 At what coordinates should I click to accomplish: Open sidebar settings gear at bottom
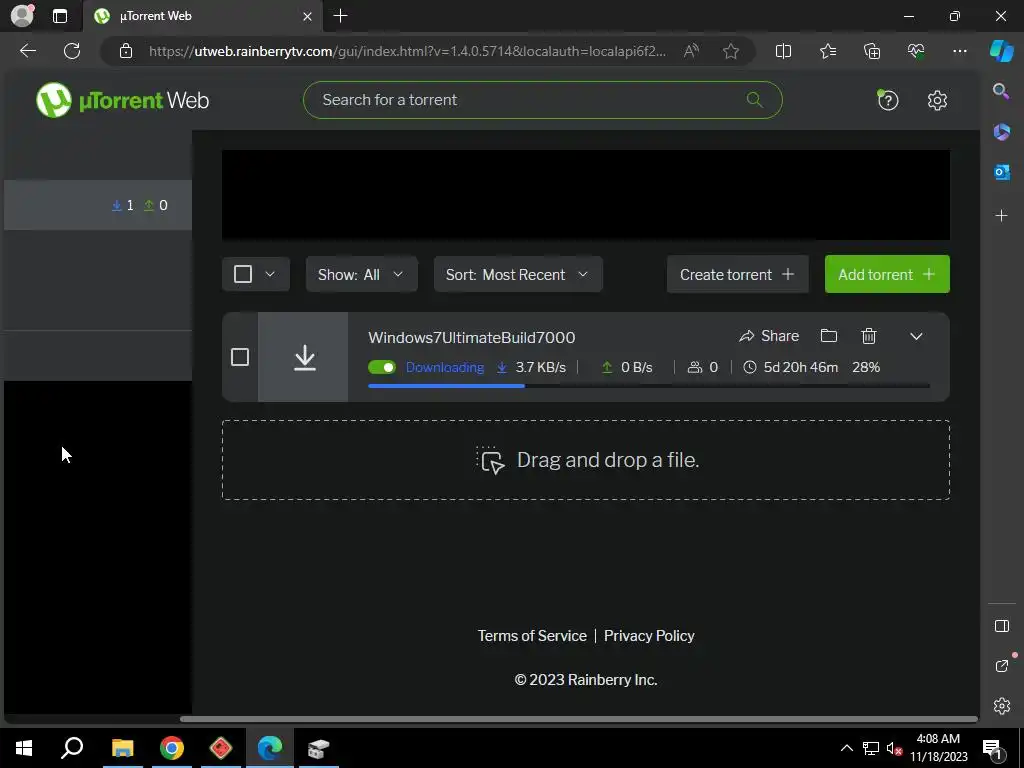point(1001,706)
